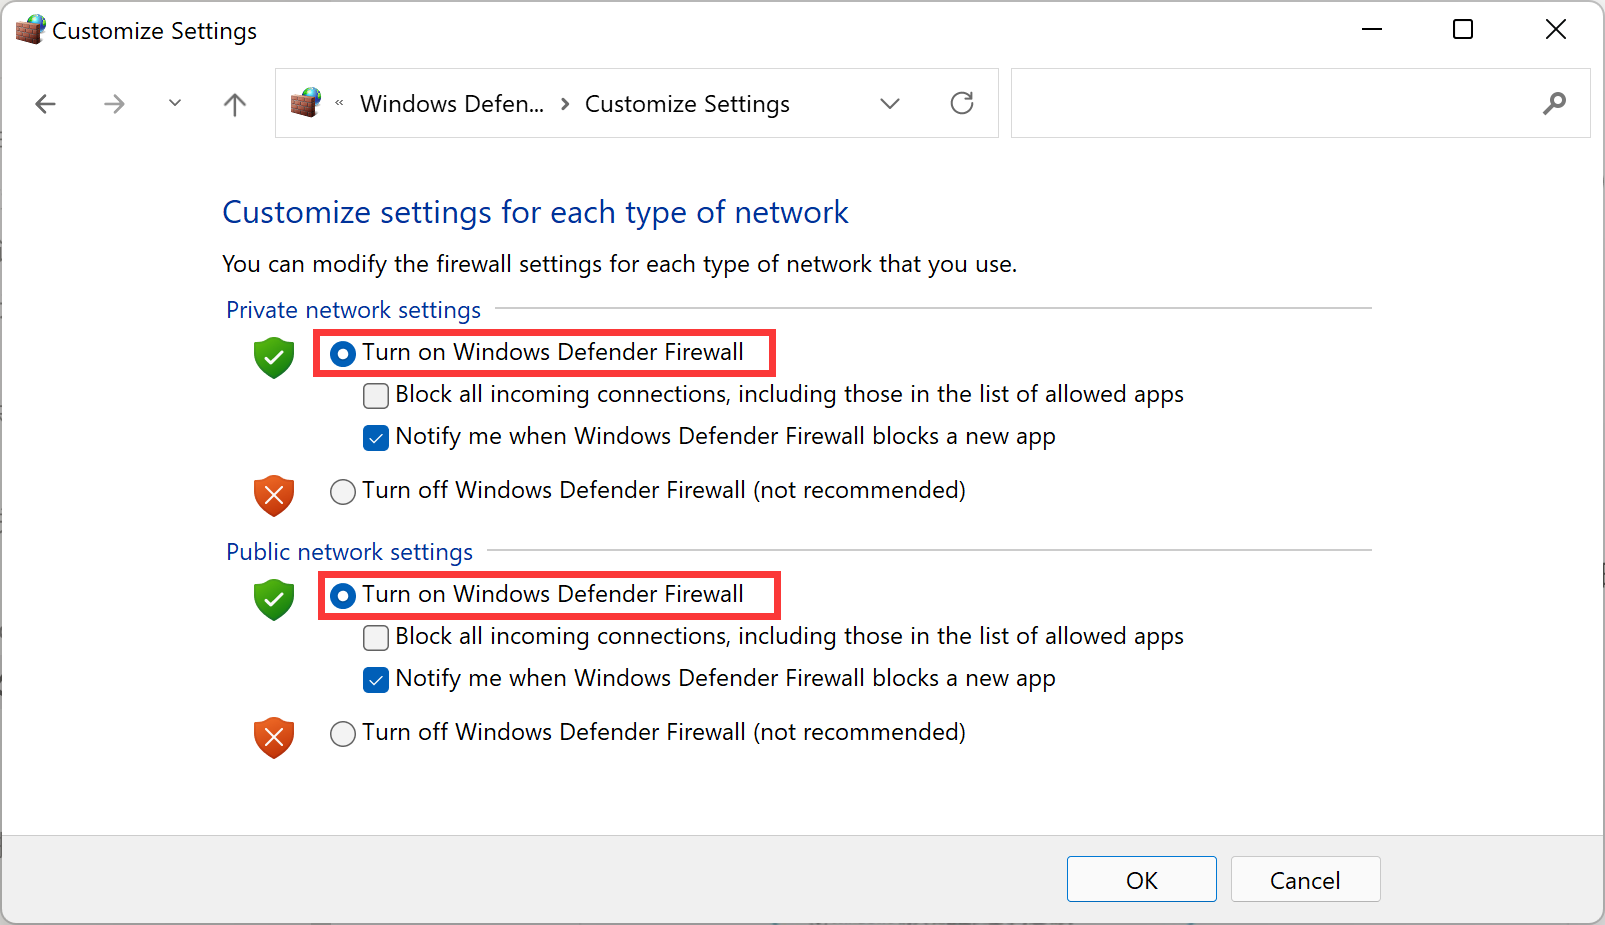Viewport: 1605px width, 925px height.
Task: Click 'You can modify the firewall settings' text
Action: click(x=619, y=264)
